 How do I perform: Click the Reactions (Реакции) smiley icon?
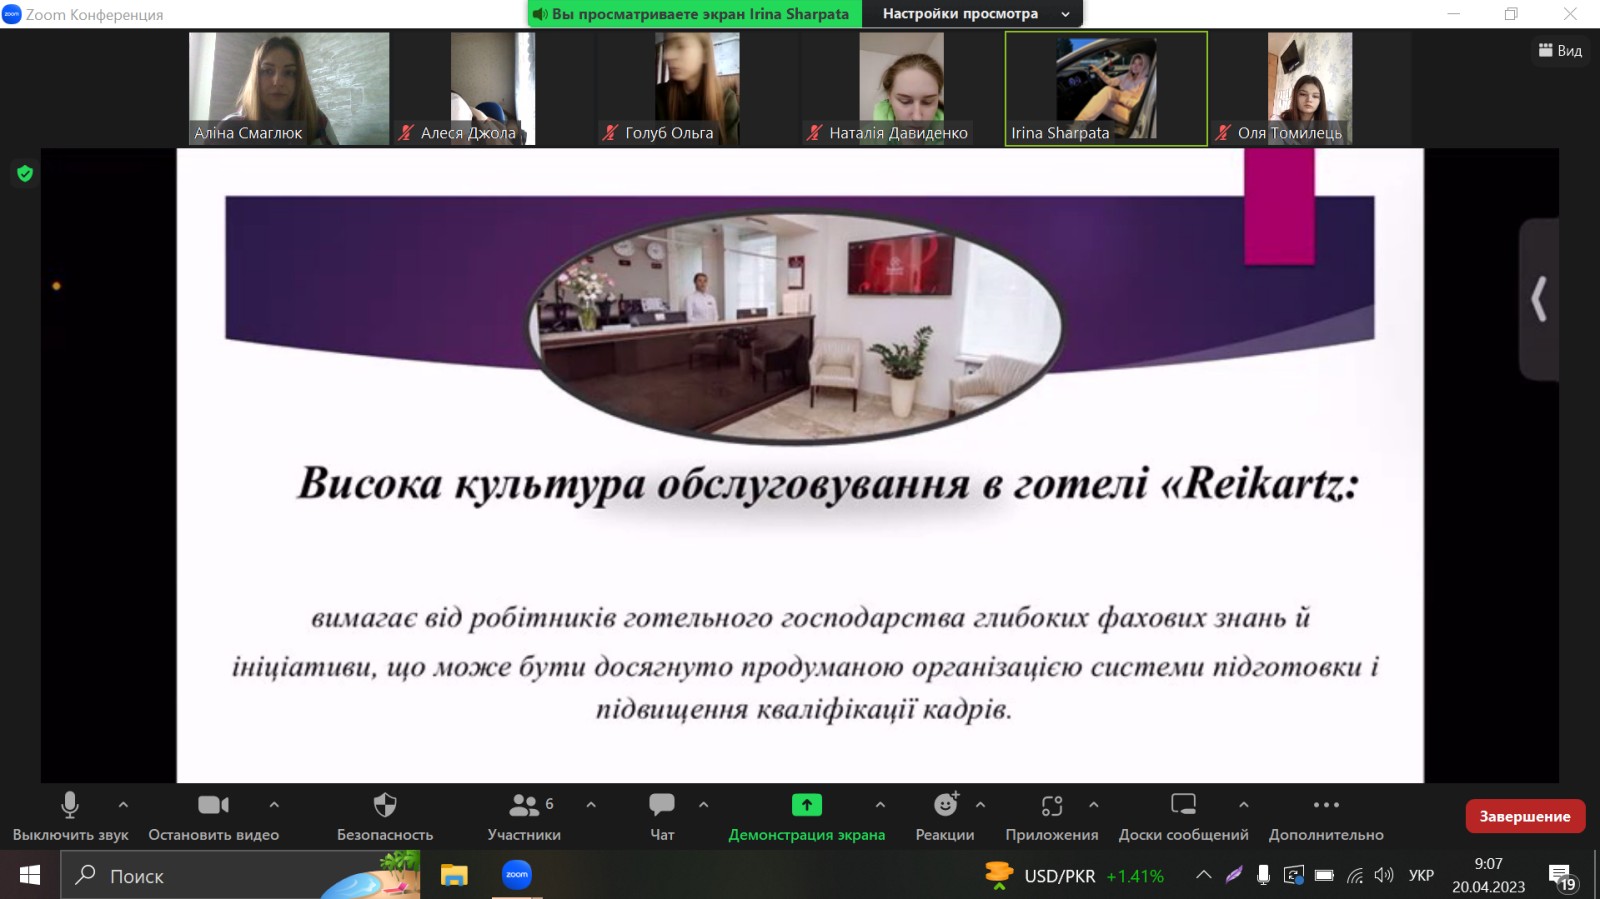coord(945,806)
